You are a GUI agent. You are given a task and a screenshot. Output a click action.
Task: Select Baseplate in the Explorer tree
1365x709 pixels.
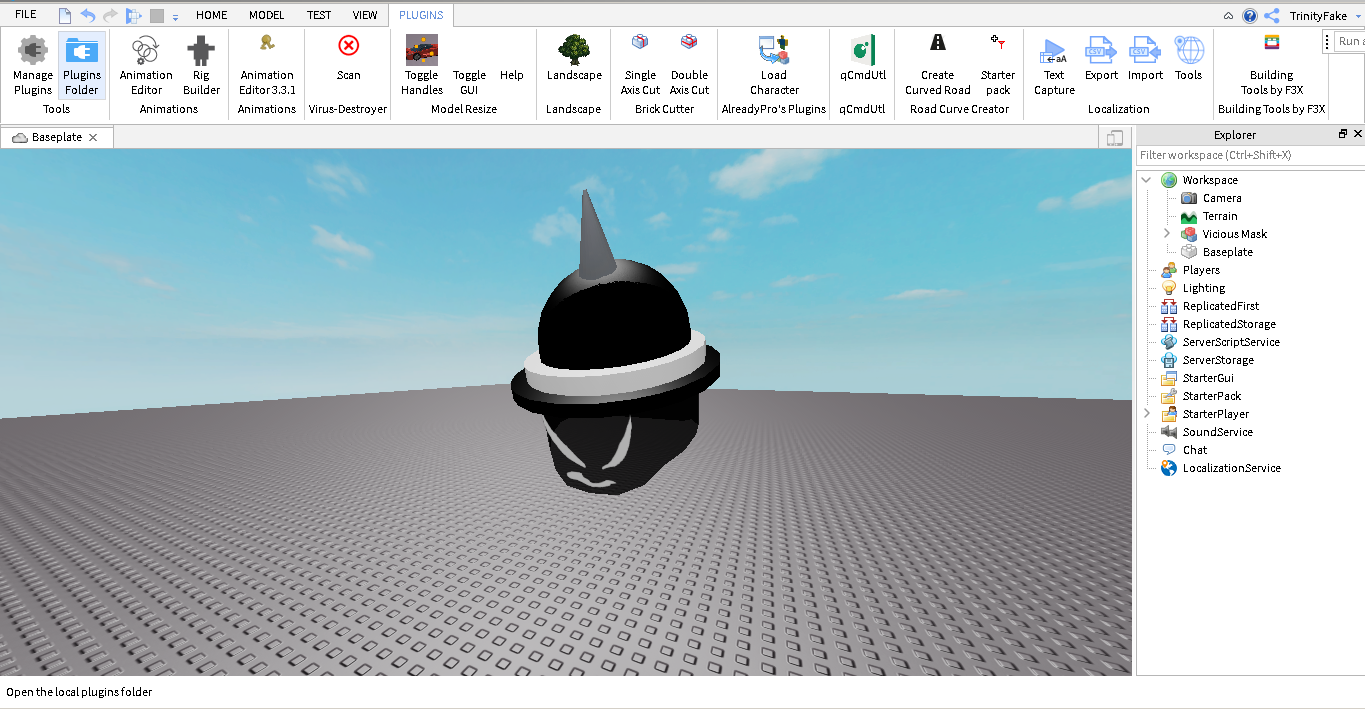point(1227,252)
